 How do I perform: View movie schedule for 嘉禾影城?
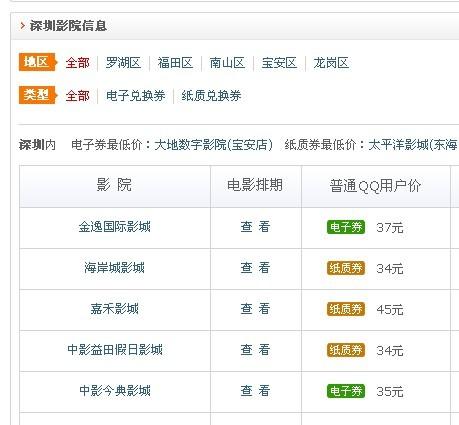255,309
